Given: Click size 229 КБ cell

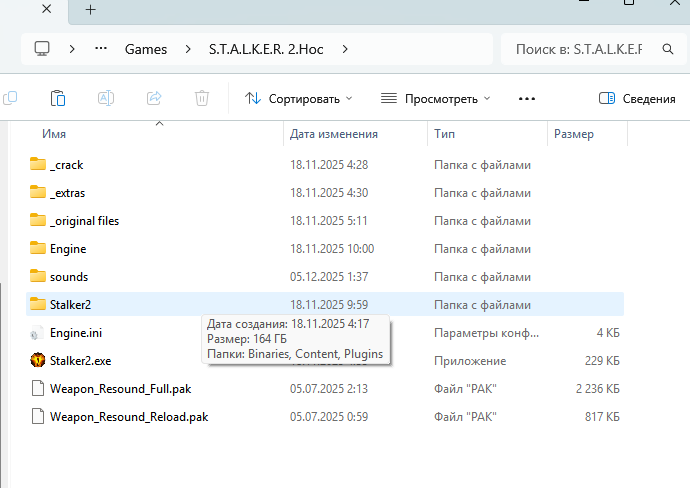Looking at the screenshot, I should 602,361.
